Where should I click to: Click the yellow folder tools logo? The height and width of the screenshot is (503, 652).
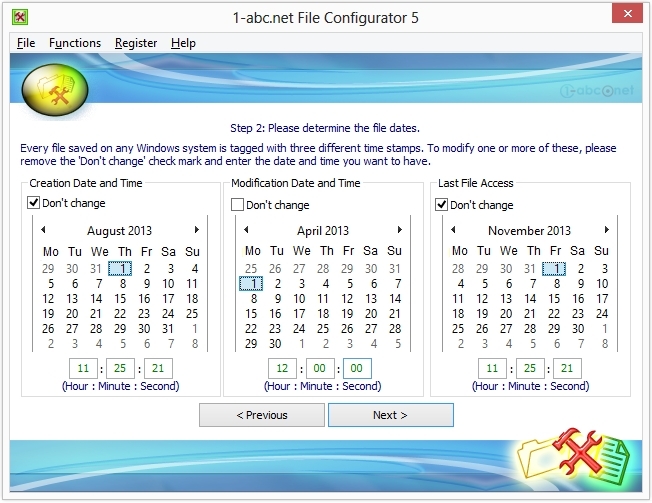55,91
